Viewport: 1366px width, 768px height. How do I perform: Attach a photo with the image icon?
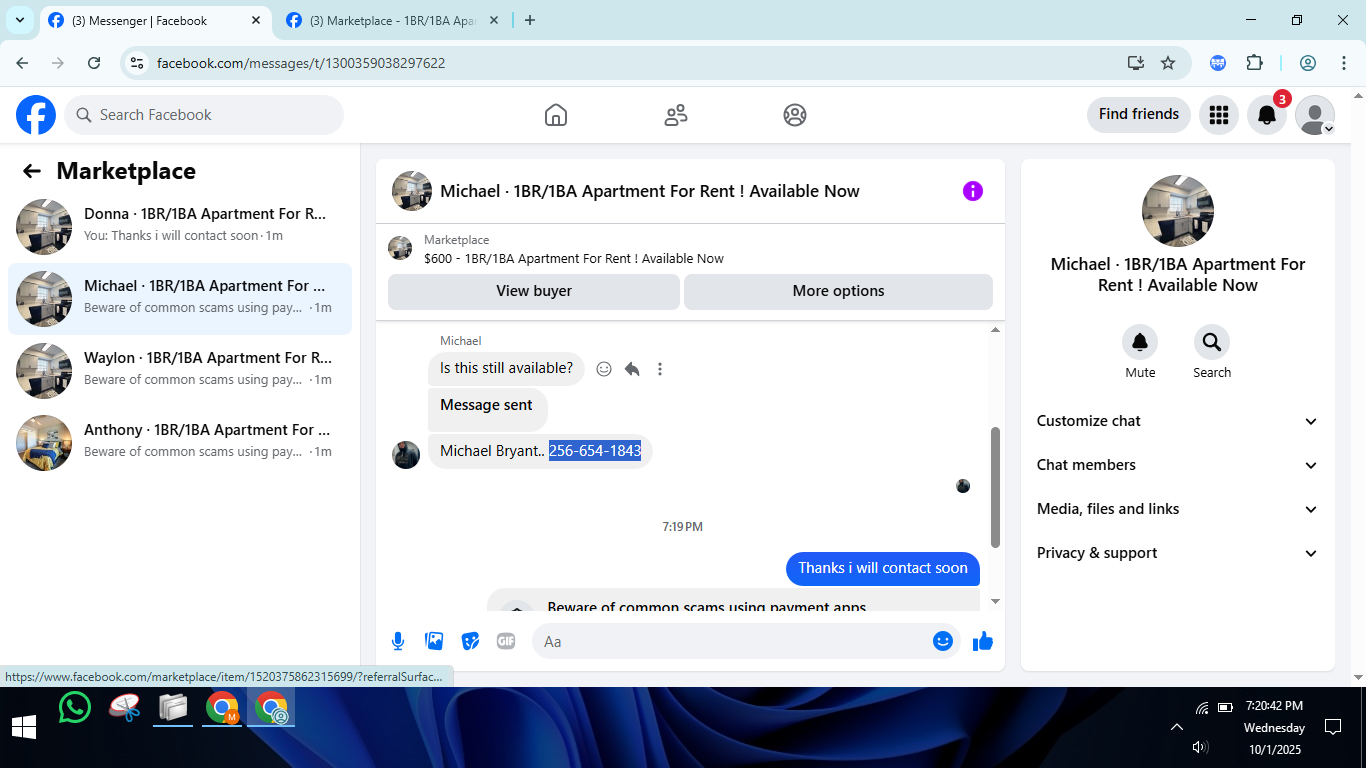pyautogui.click(x=434, y=641)
